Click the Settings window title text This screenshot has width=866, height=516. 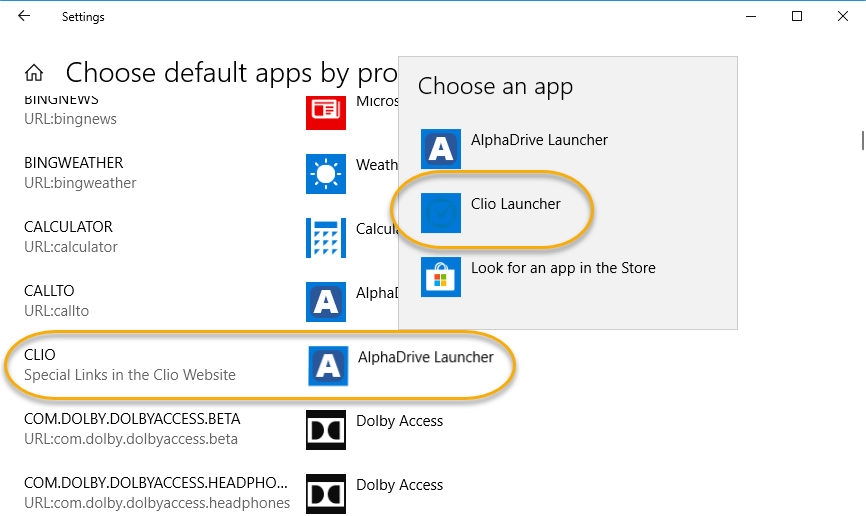tap(83, 17)
